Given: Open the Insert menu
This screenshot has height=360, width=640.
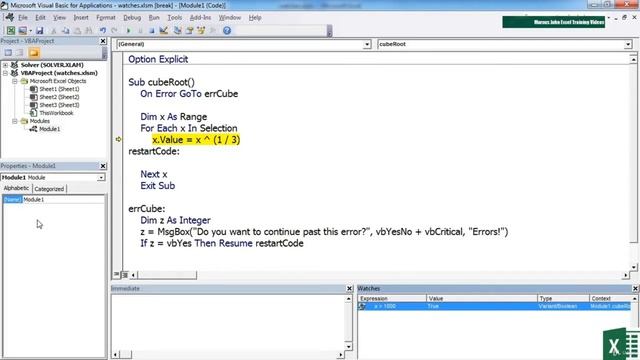Looking at the screenshot, I should click(x=81, y=18).
